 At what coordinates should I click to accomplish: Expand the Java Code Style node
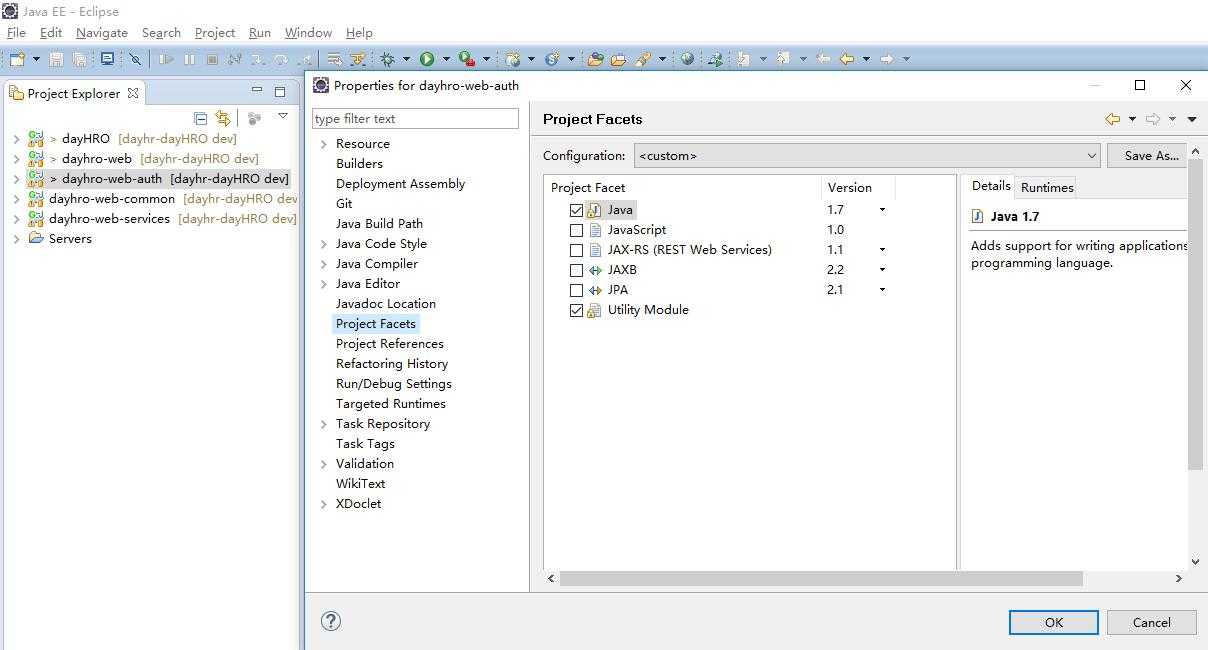(324, 244)
